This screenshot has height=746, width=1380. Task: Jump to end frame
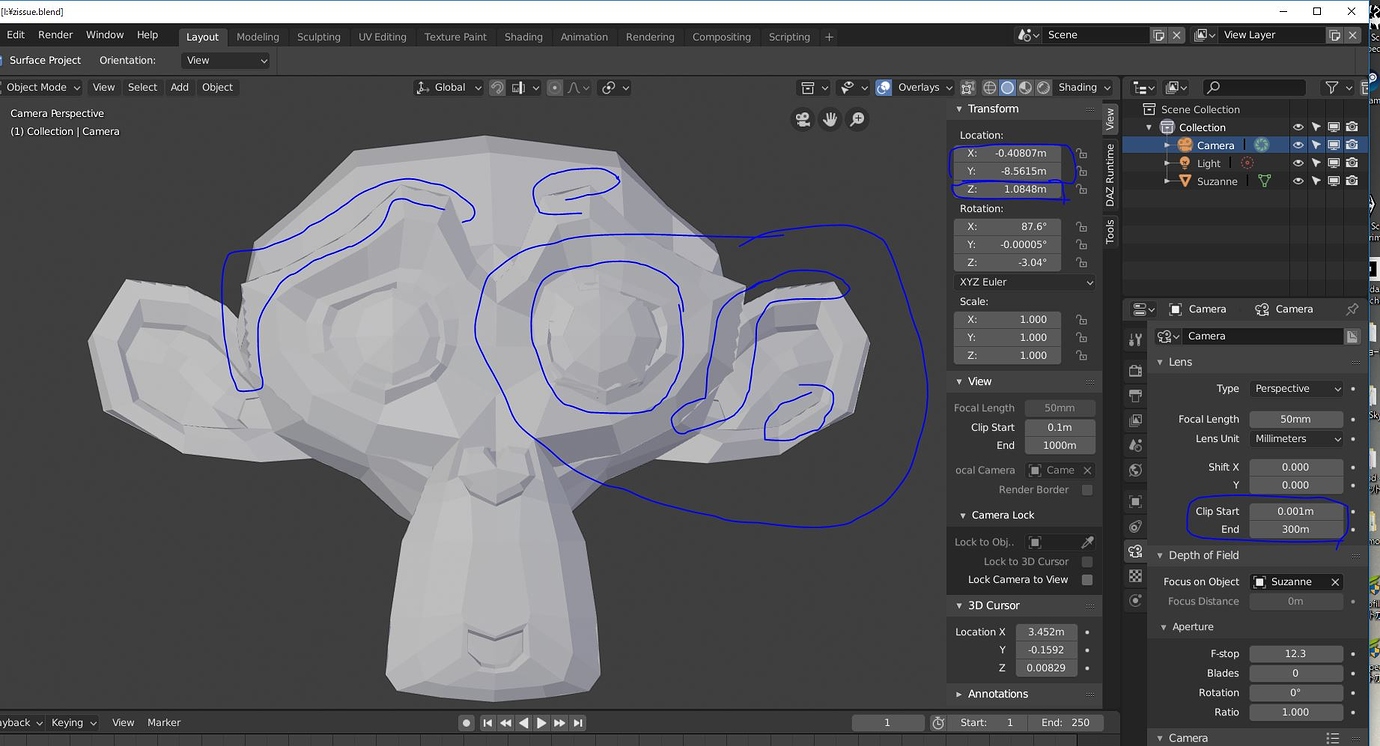coord(578,723)
